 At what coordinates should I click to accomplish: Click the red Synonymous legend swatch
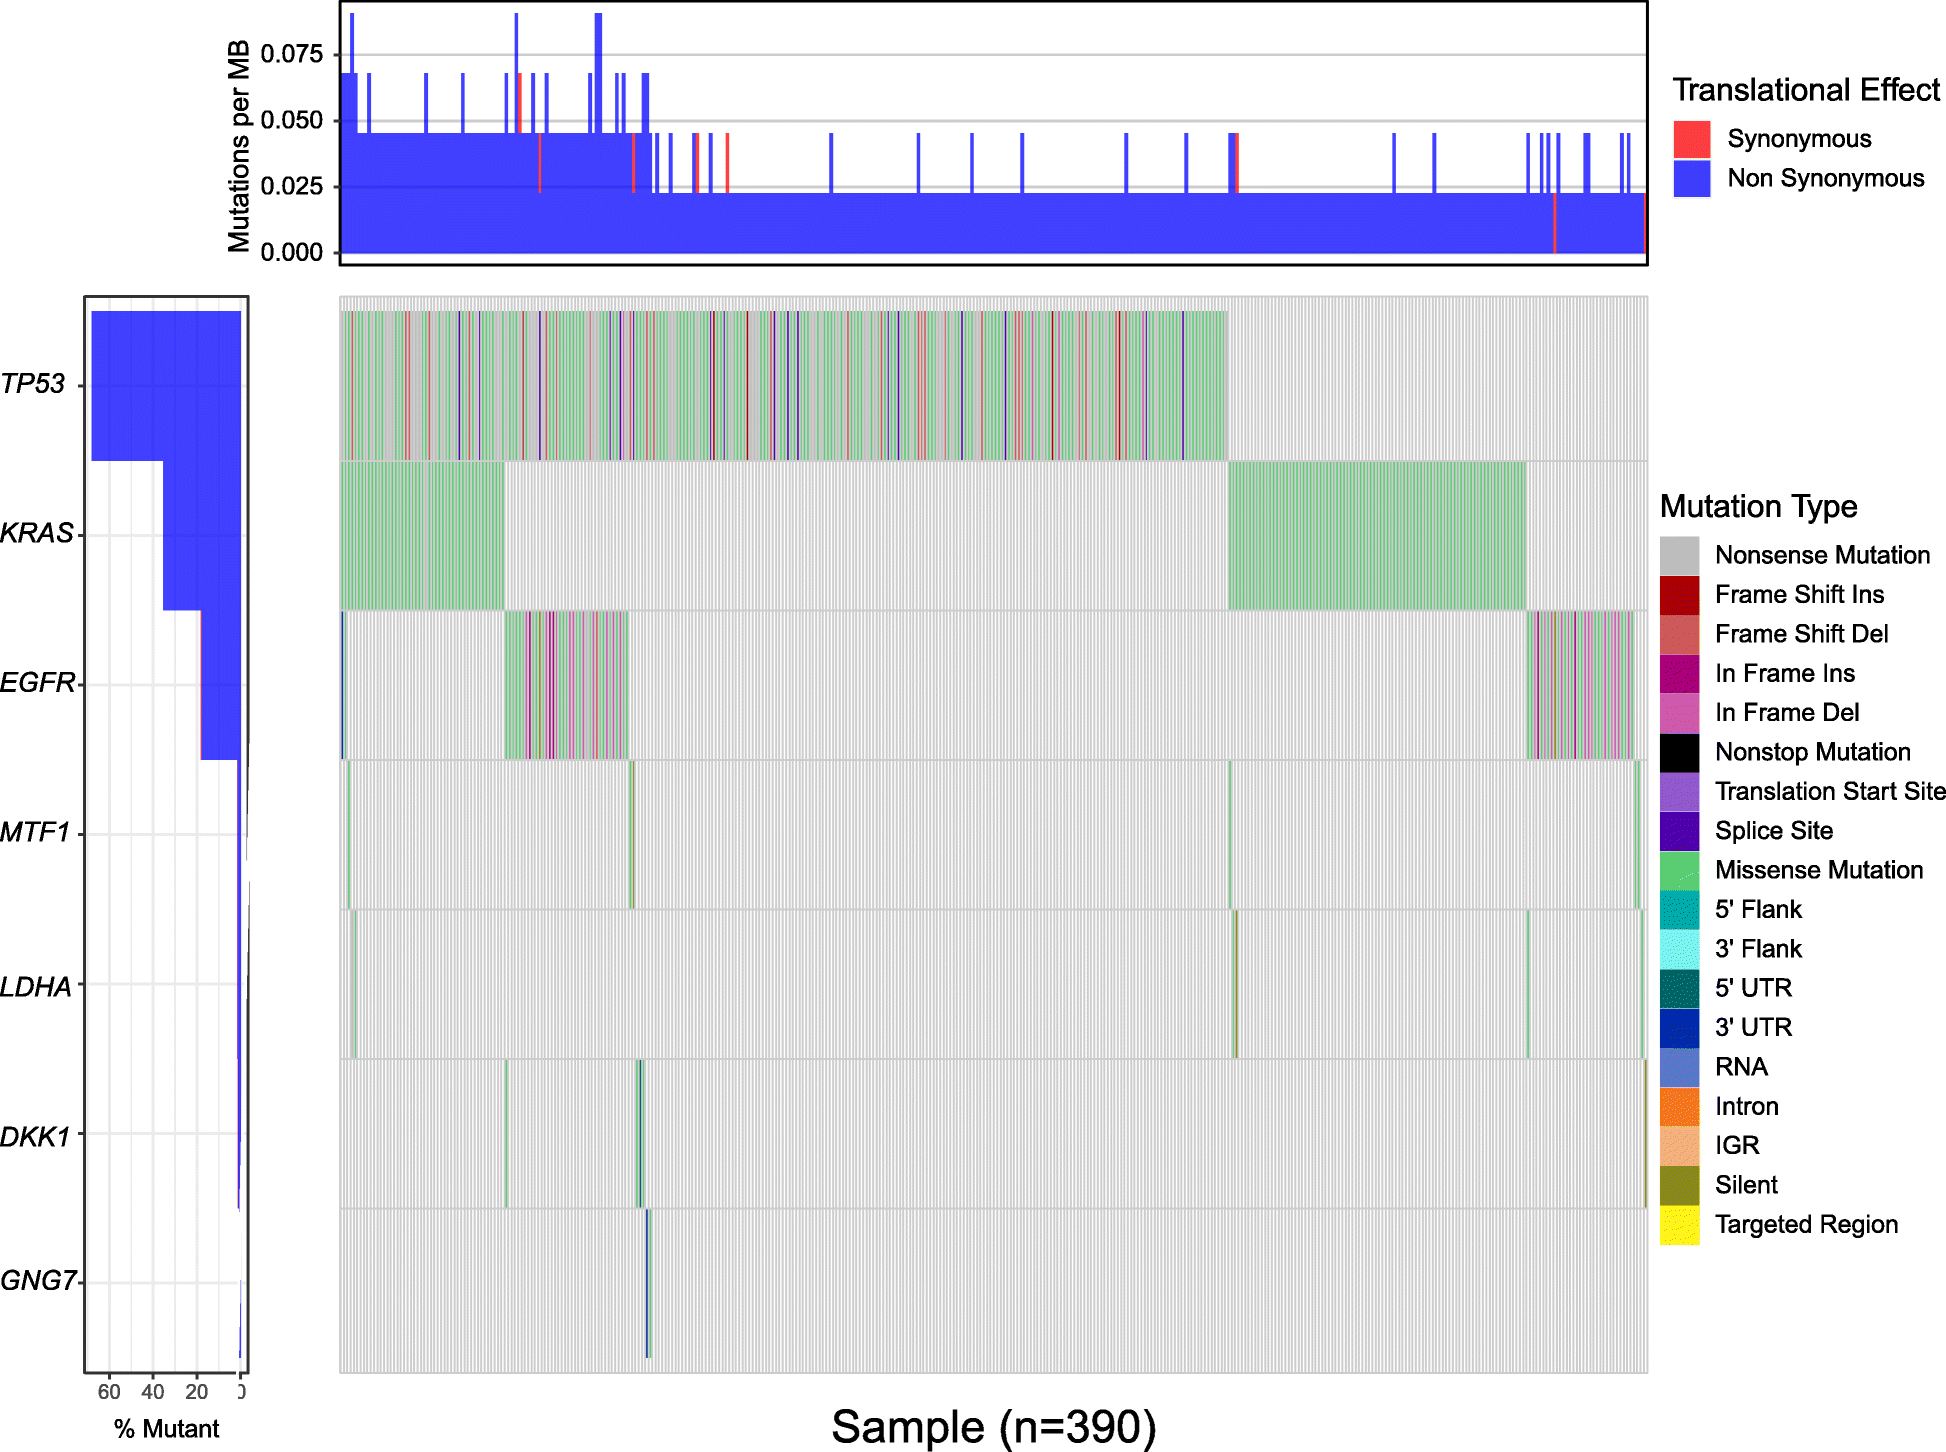[1692, 139]
